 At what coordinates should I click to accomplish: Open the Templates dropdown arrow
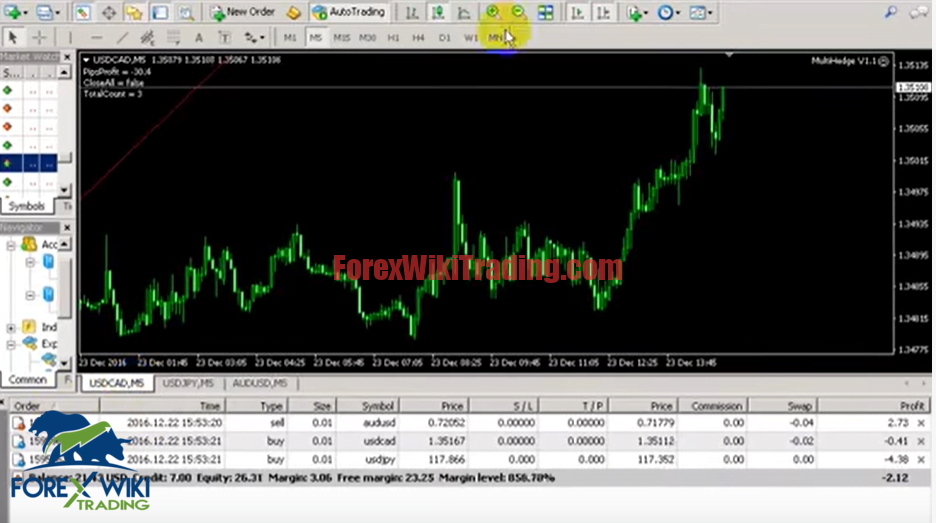tap(710, 13)
